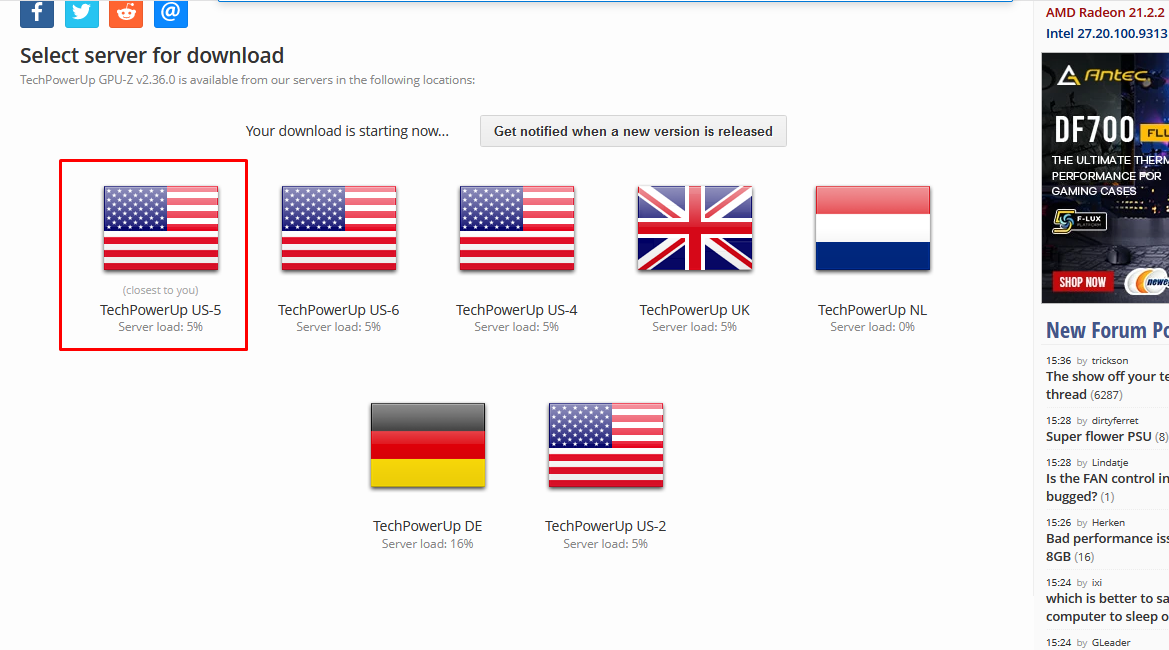Share page via email icon

click(x=171, y=13)
